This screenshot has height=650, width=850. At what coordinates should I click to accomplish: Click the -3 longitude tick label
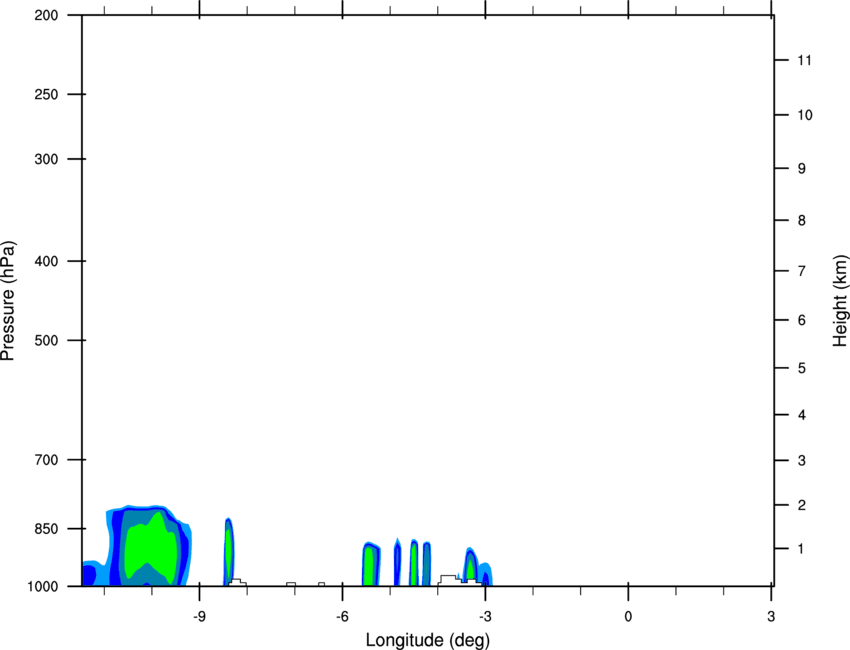point(485,617)
